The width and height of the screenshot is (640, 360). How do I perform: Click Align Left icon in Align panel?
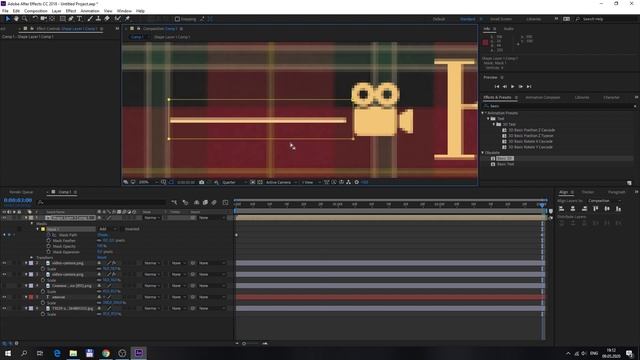click(562, 209)
